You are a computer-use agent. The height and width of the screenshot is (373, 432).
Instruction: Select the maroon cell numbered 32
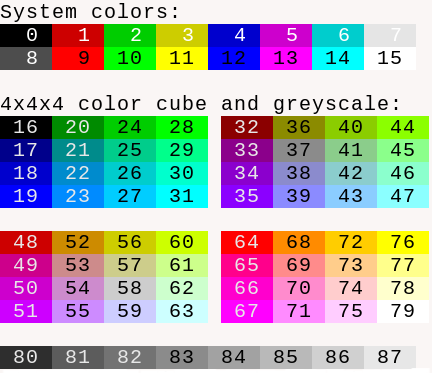click(247, 127)
